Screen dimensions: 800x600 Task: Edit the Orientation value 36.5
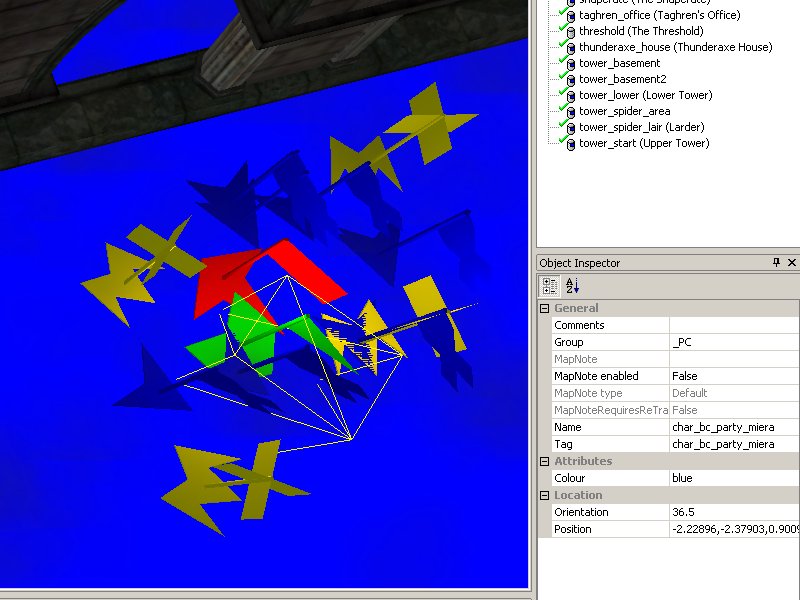coord(733,512)
